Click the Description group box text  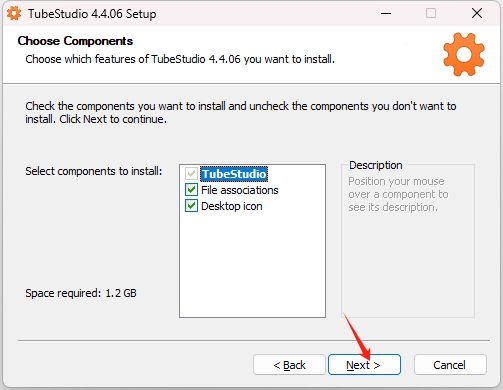pyautogui.click(x=398, y=194)
